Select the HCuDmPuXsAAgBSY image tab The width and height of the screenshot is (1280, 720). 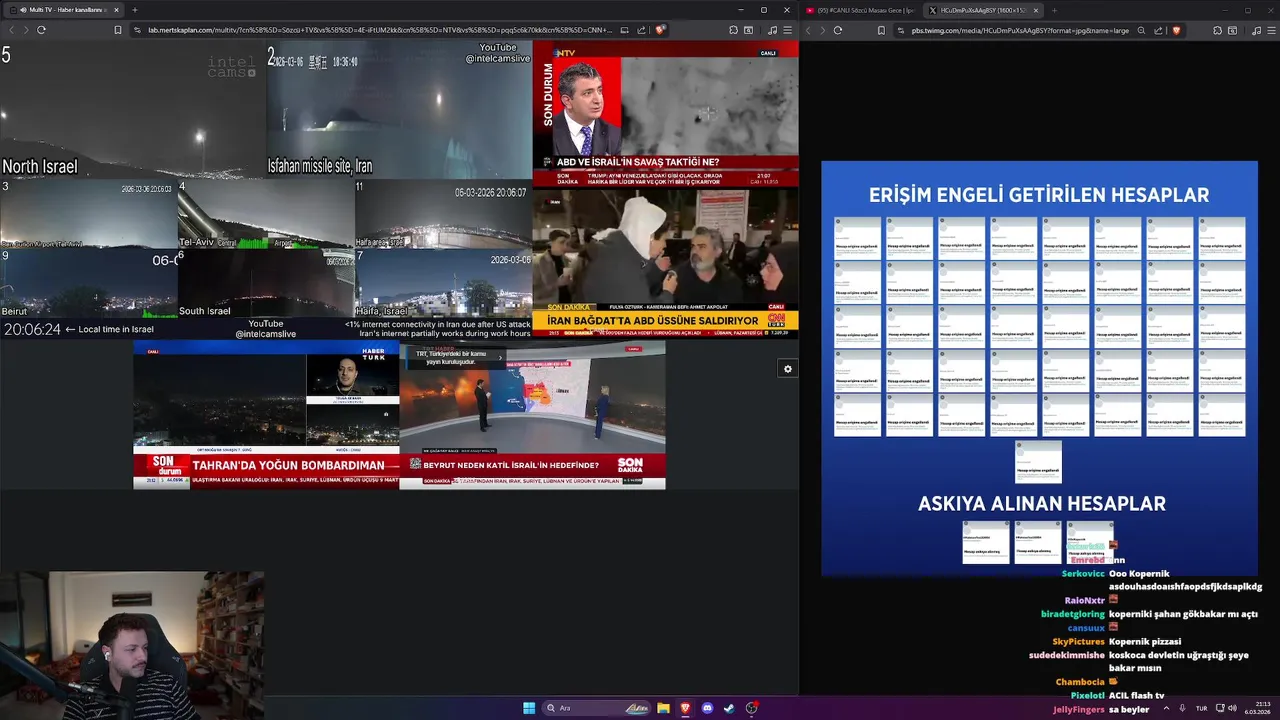pos(981,10)
